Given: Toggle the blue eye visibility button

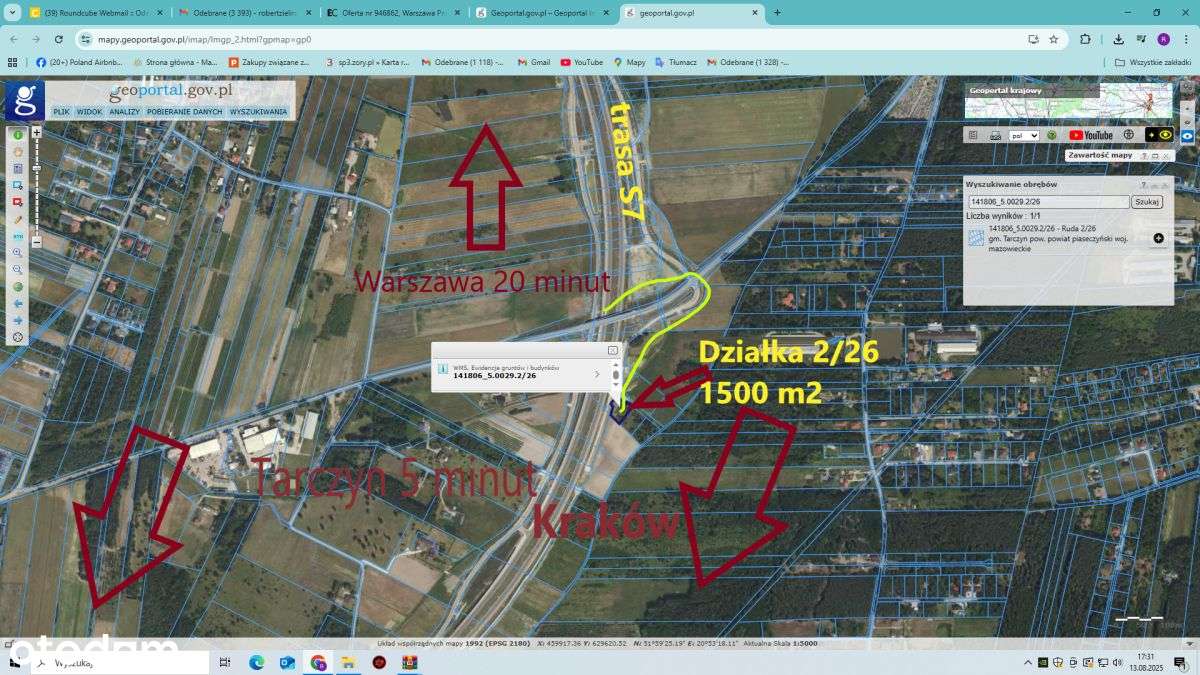Looking at the screenshot, I should coord(1187,136).
